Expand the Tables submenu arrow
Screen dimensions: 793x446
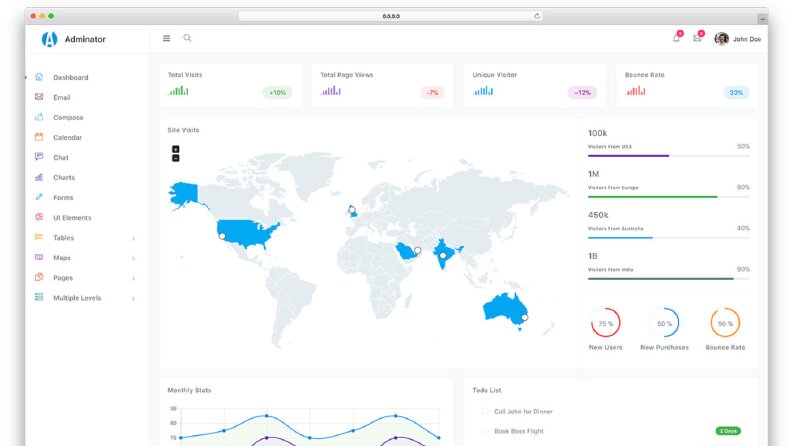coord(134,238)
